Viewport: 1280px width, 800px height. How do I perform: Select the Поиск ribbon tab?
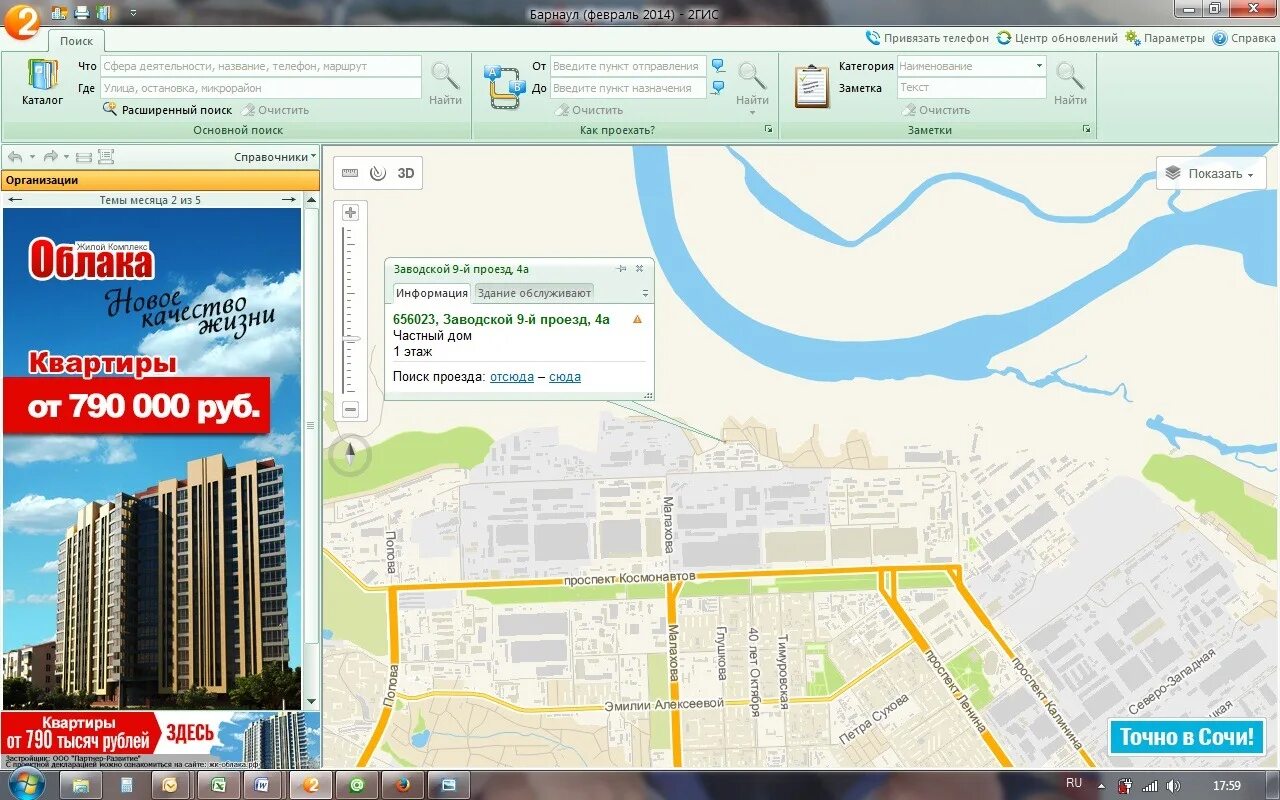point(76,41)
